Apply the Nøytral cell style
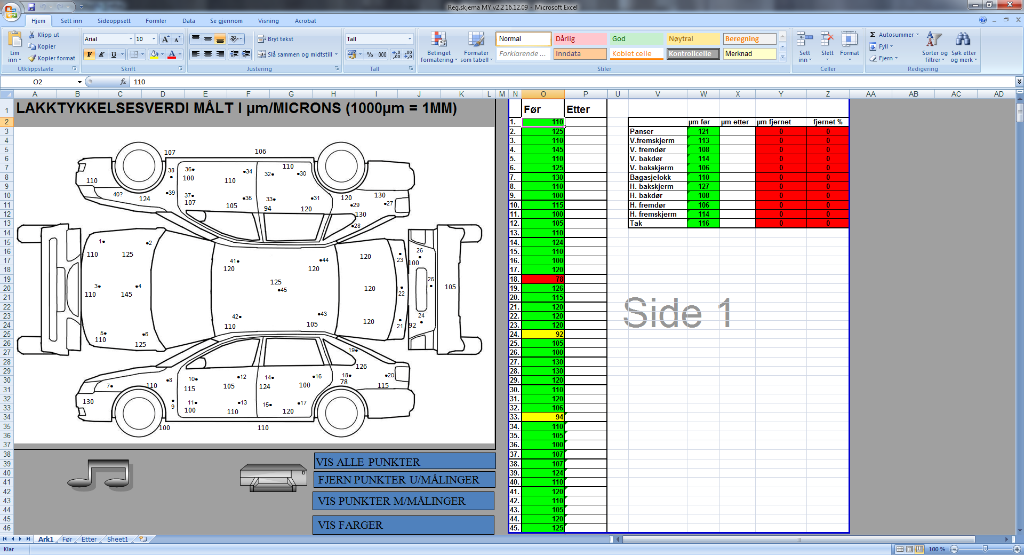 [692, 39]
